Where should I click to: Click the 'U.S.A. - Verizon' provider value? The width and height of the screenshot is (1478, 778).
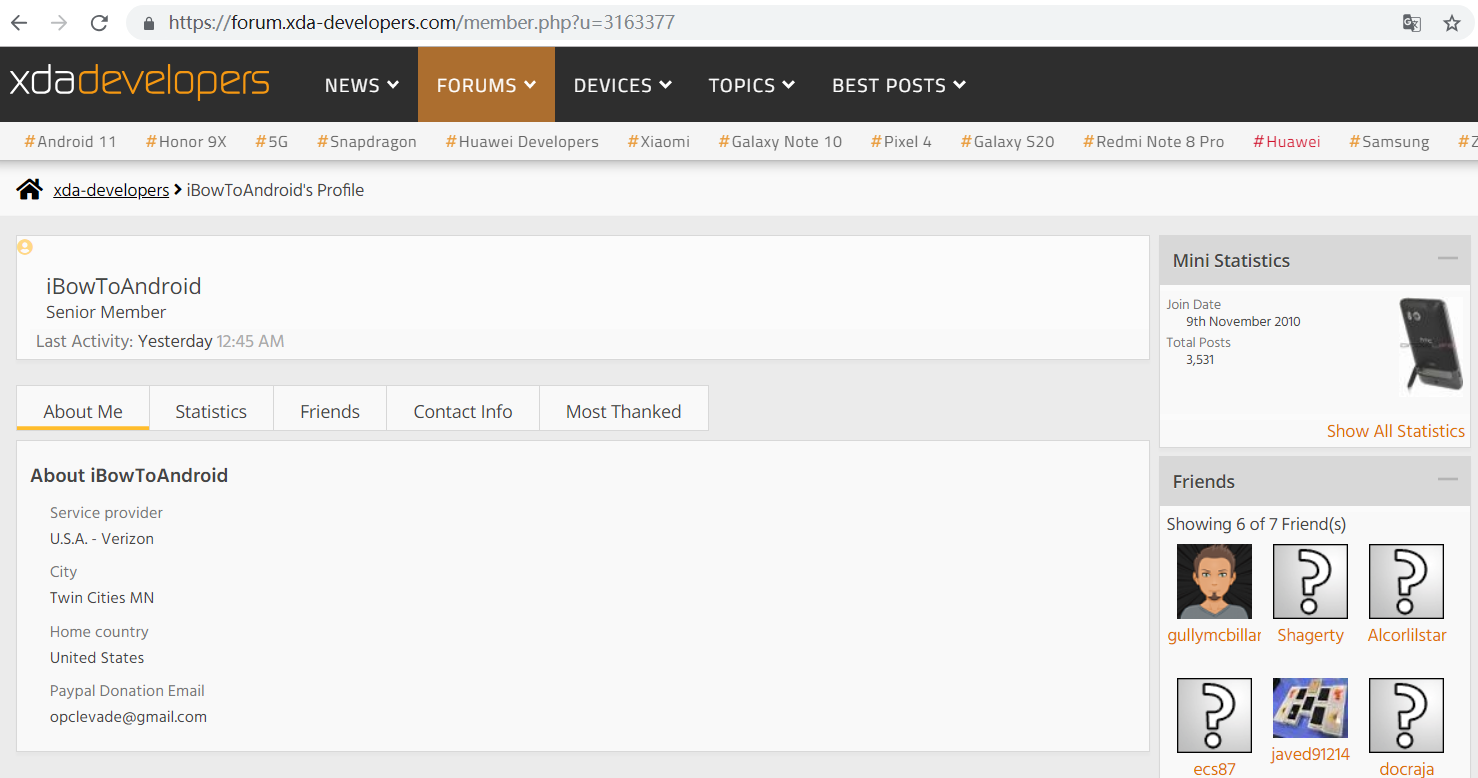(102, 538)
